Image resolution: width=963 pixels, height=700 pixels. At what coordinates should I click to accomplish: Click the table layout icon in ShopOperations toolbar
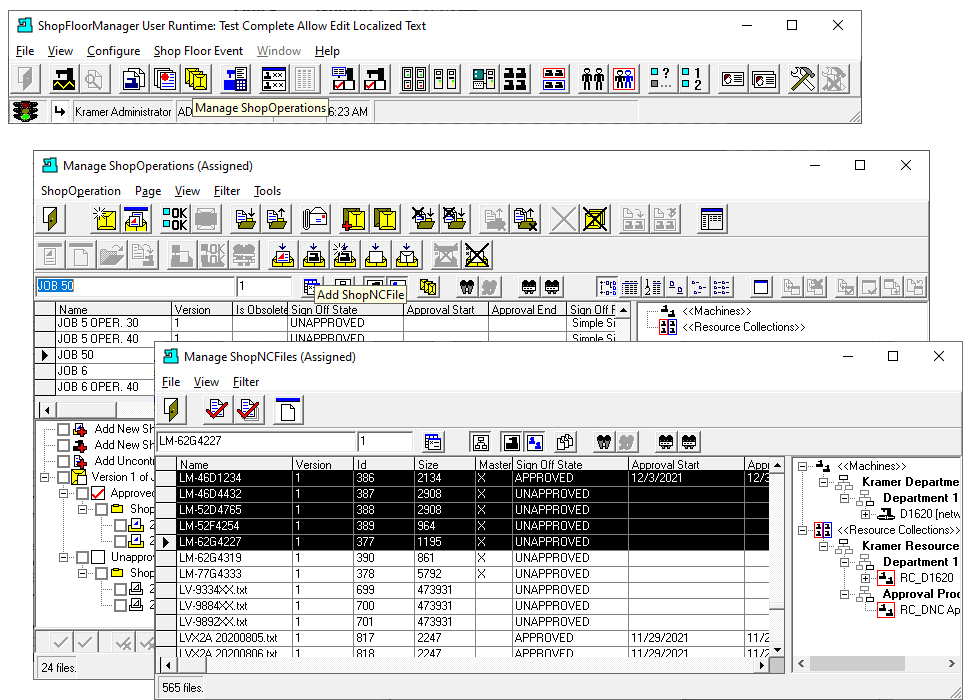(x=712, y=219)
